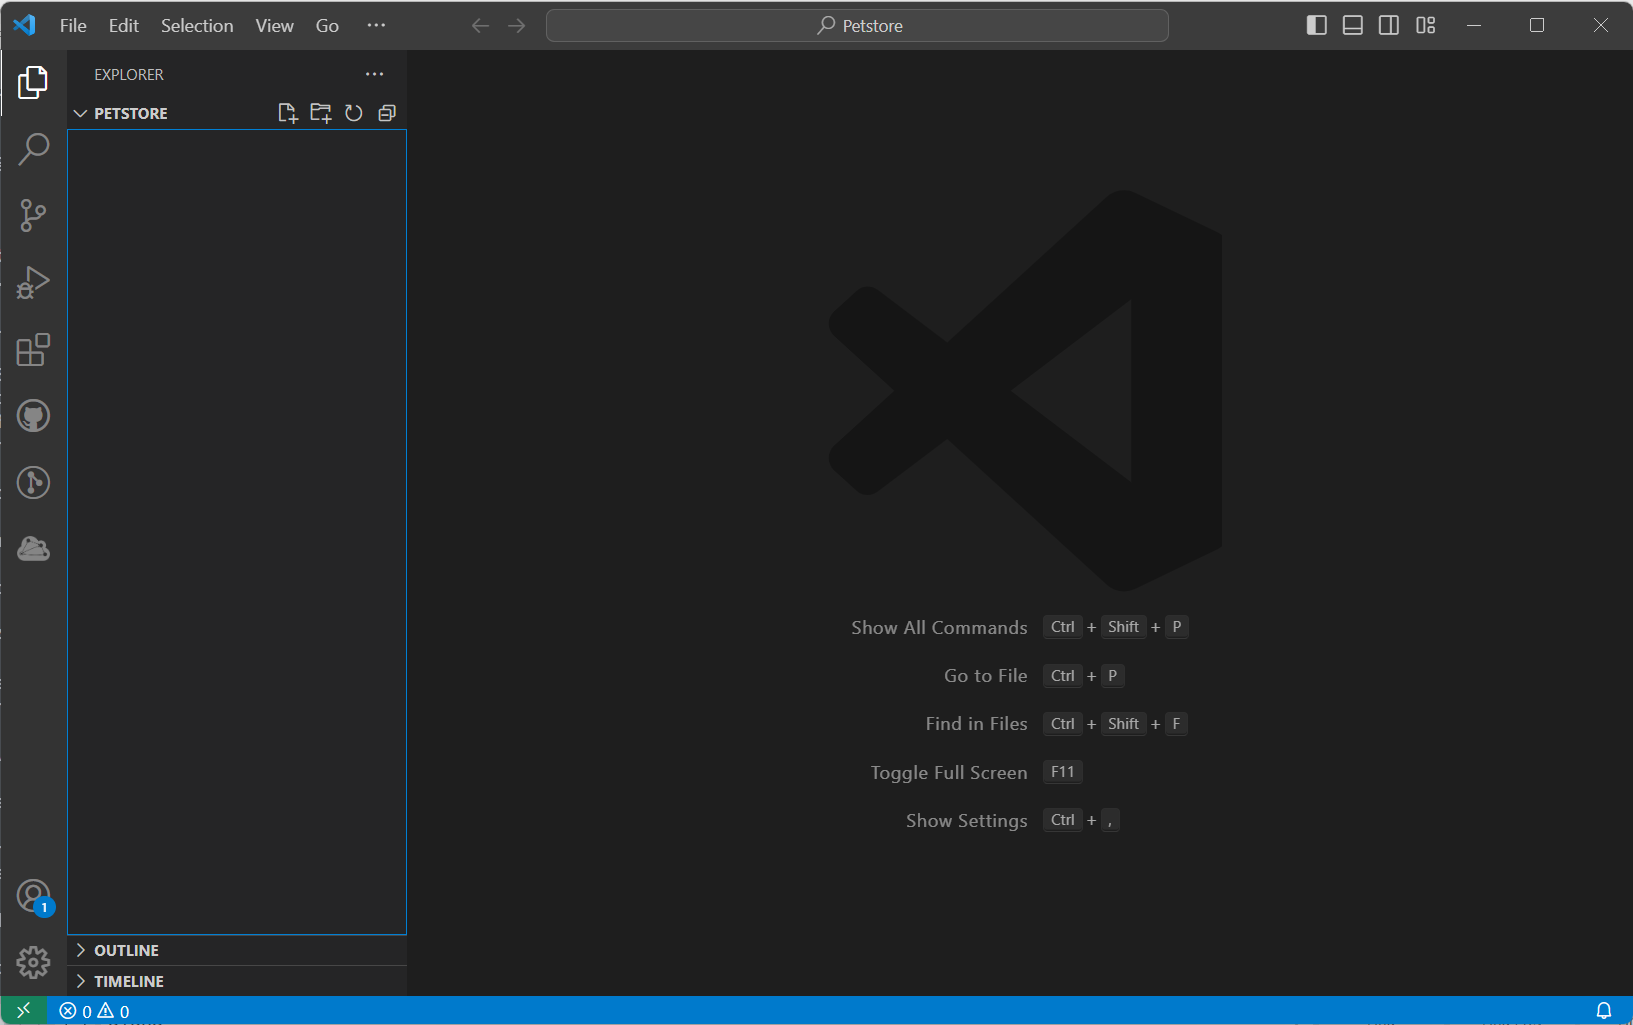The image size is (1633, 1025).
Task: Click the F11 keyboard shortcut label
Action: [1063, 772]
